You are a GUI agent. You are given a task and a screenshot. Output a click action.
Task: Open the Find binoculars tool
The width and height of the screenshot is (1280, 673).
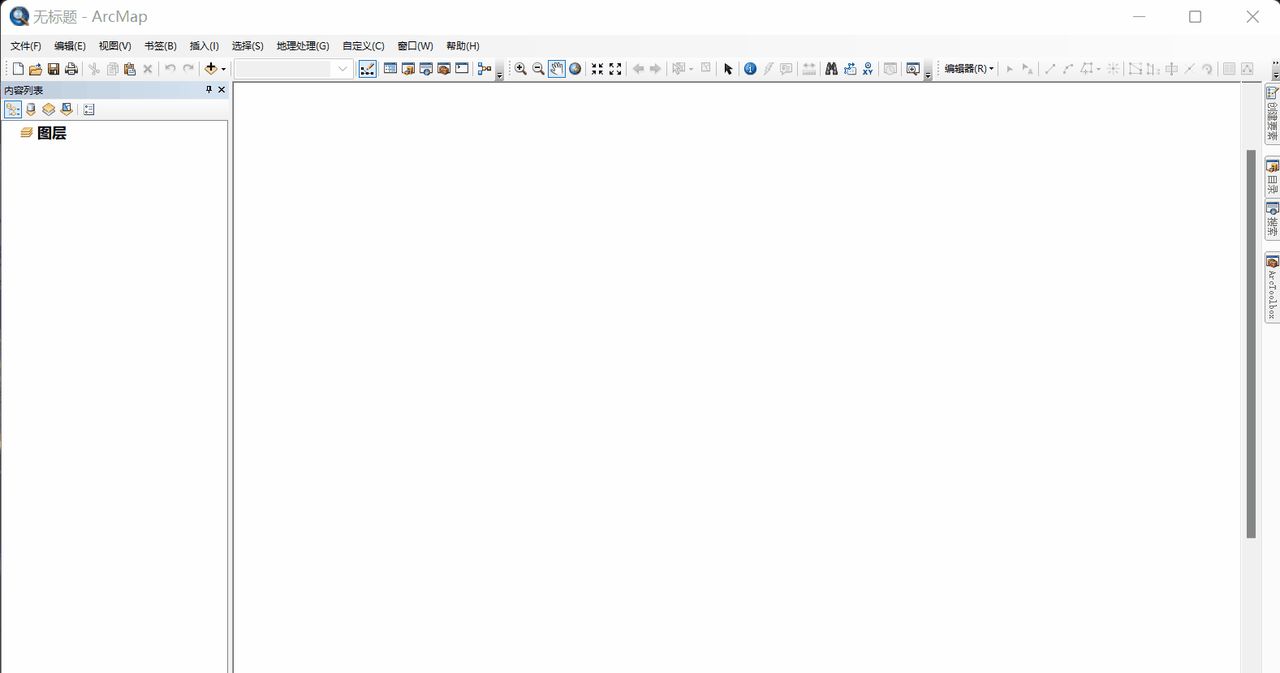pos(831,69)
